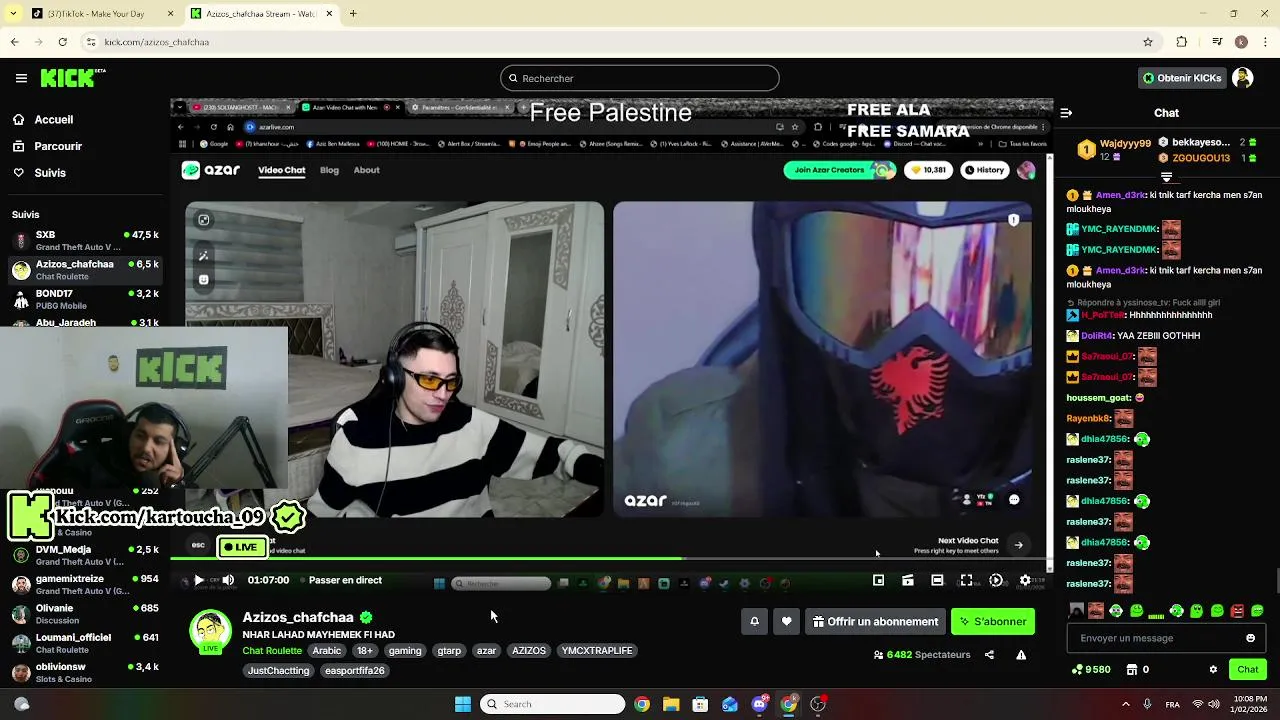Select the YMCXTRAPLIFE tag
Screen dimensions: 1280x720
pos(597,650)
